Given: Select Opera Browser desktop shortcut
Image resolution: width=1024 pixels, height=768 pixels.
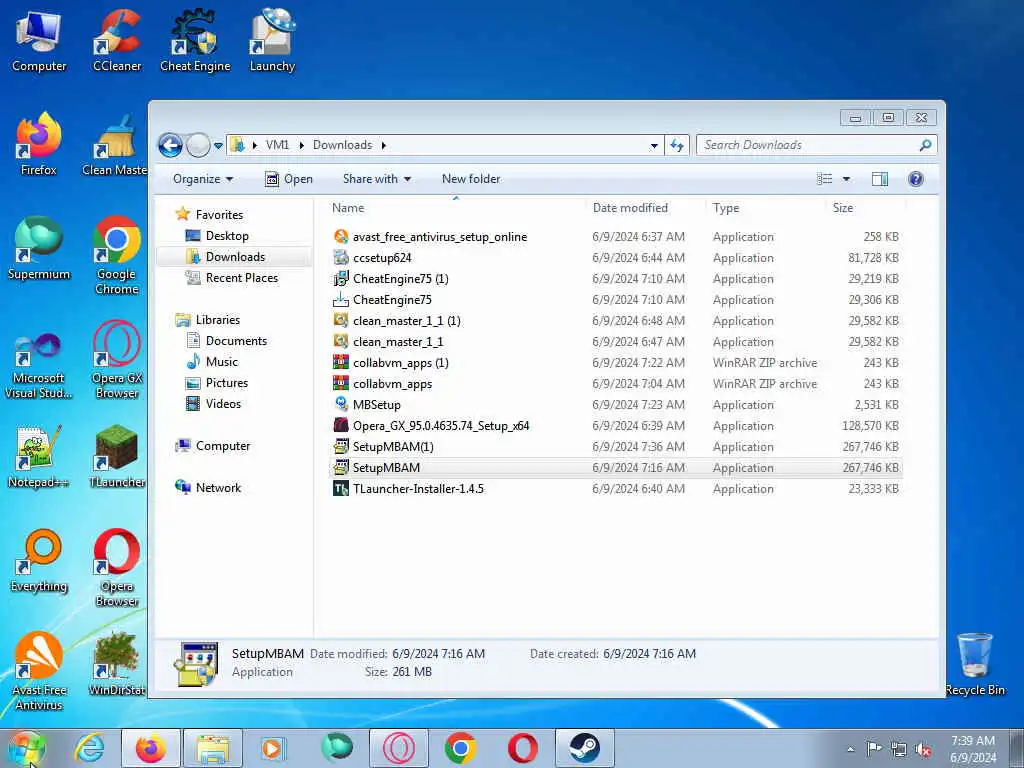Looking at the screenshot, I should 116,568.
